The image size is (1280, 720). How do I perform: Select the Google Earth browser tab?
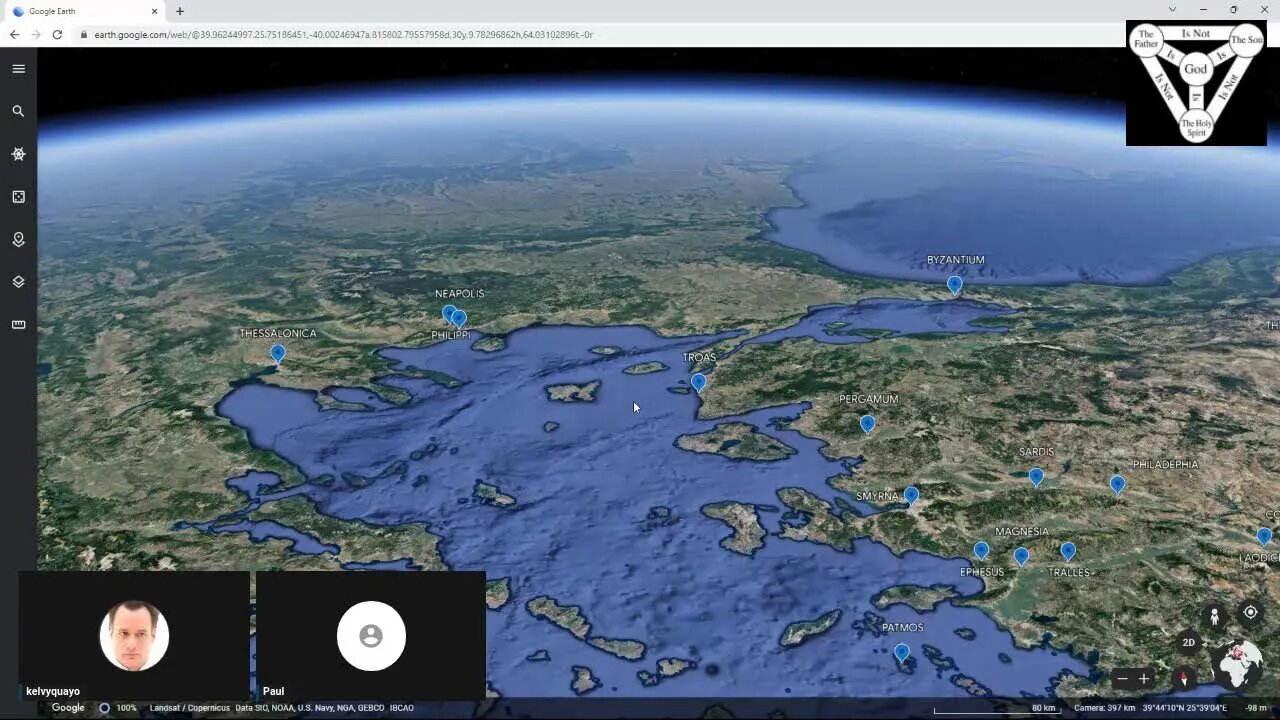[85, 11]
